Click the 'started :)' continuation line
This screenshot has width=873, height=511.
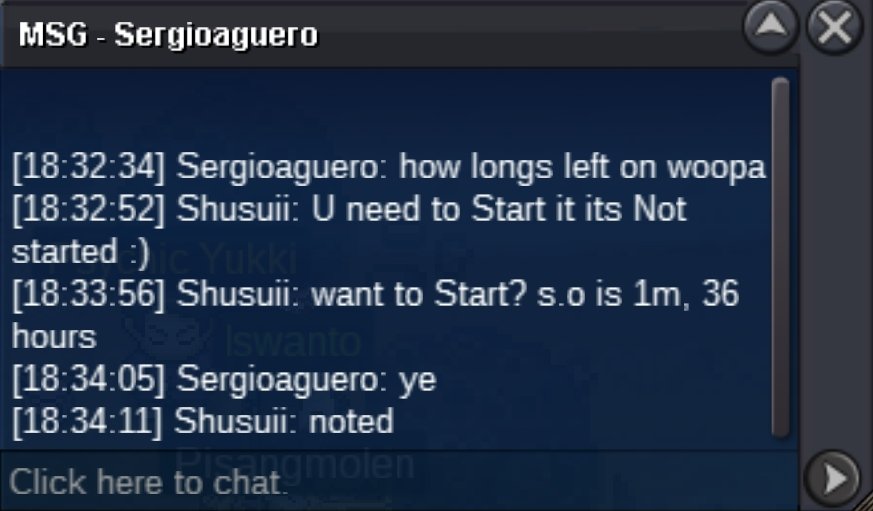point(81,252)
